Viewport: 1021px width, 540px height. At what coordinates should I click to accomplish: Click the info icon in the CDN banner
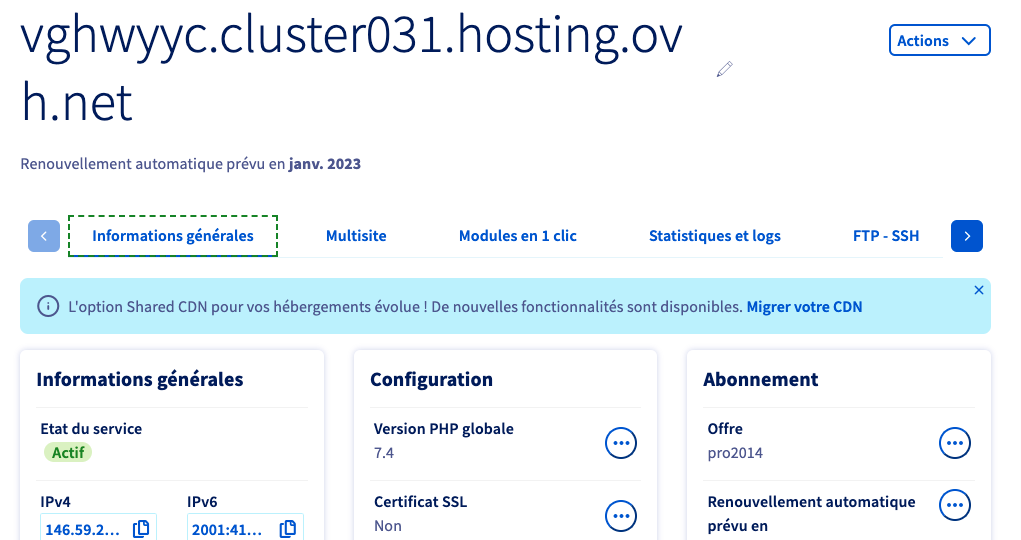pos(48,306)
